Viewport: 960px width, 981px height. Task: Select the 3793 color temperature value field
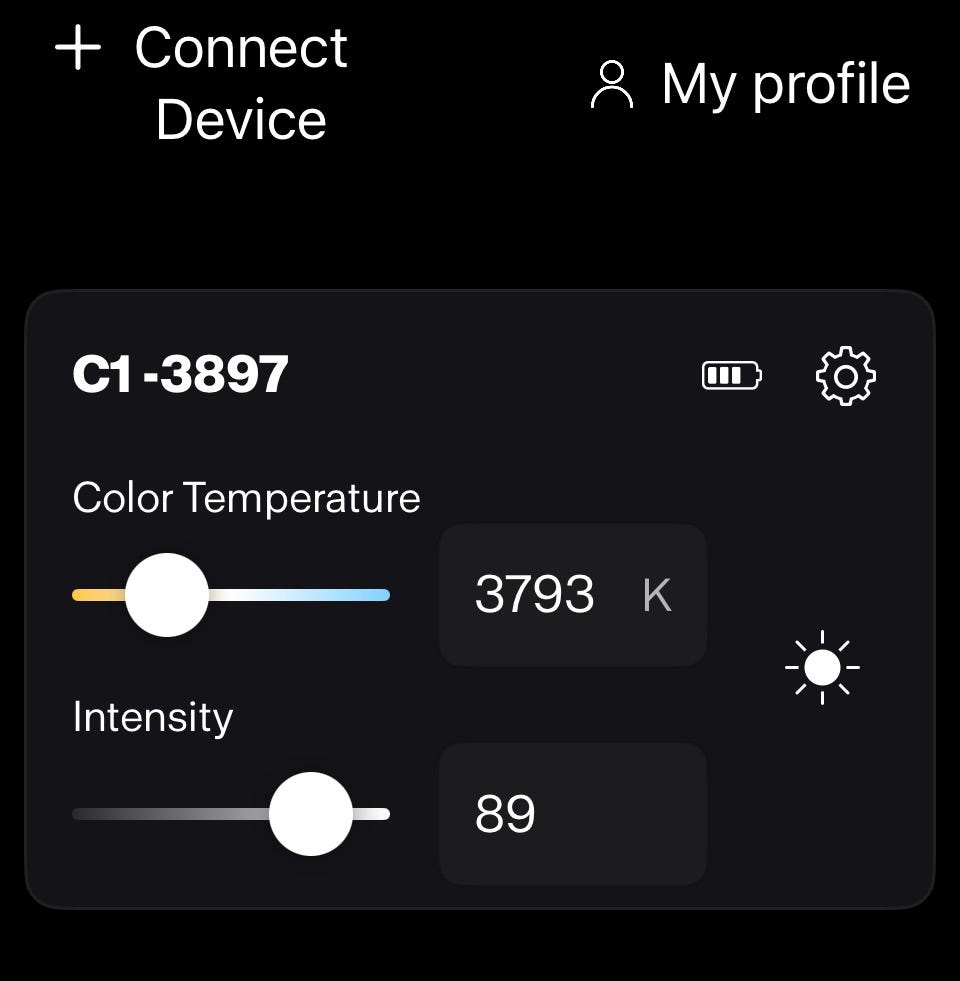point(573,594)
